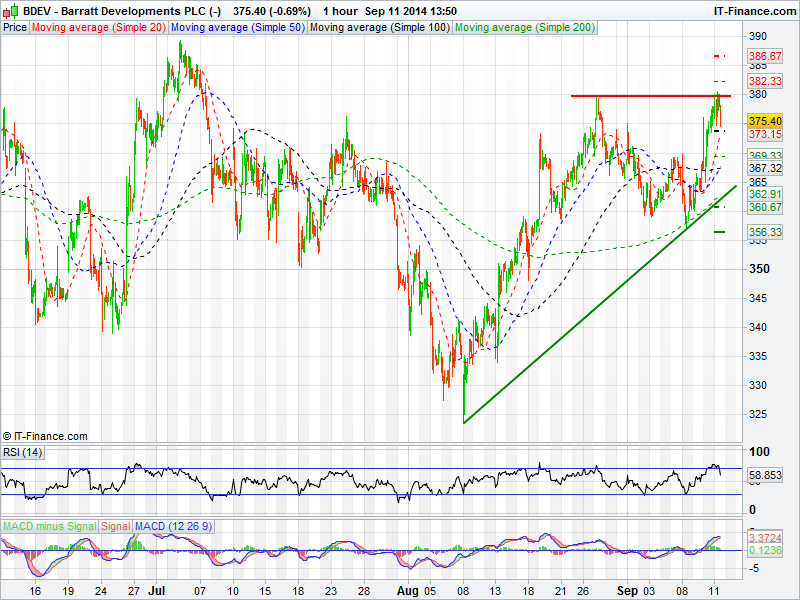Image resolution: width=800 pixels, height=600 pixels.
Task: Click the yellow 375.40 current price tag
Action: (764, 120)
